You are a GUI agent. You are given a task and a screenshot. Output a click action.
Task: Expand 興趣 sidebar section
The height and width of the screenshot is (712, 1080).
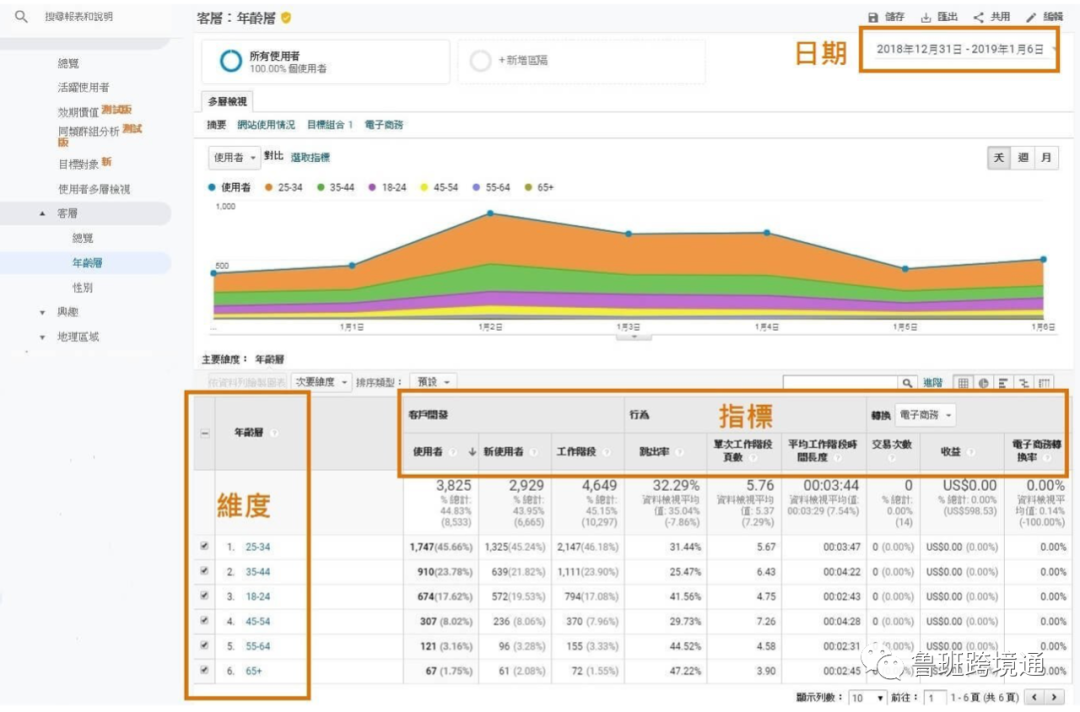pyautogui.click(x=42, y=313)
